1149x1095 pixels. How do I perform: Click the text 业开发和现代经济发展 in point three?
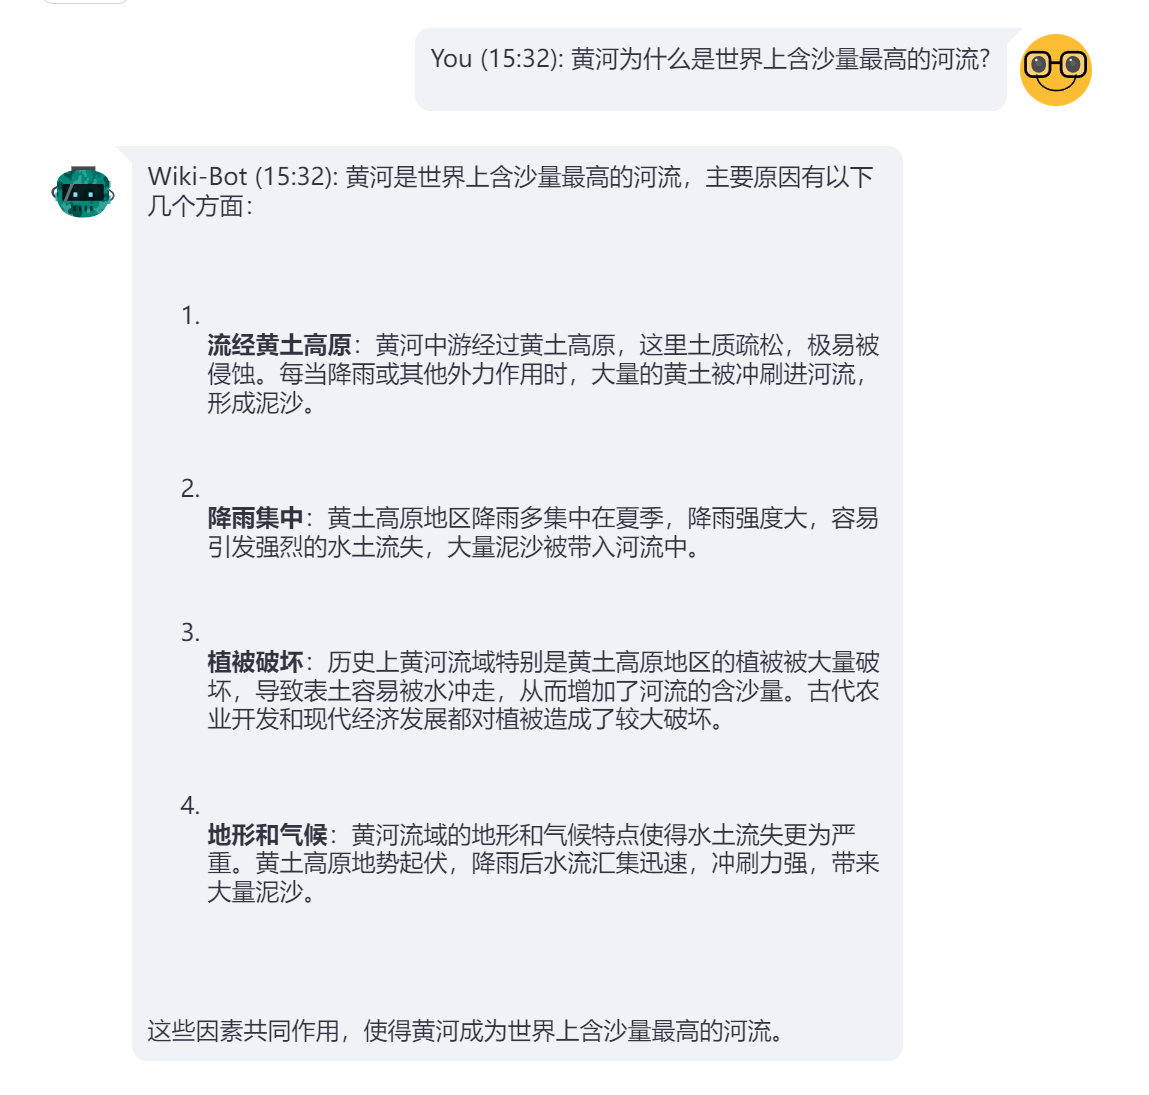(327, 719)
